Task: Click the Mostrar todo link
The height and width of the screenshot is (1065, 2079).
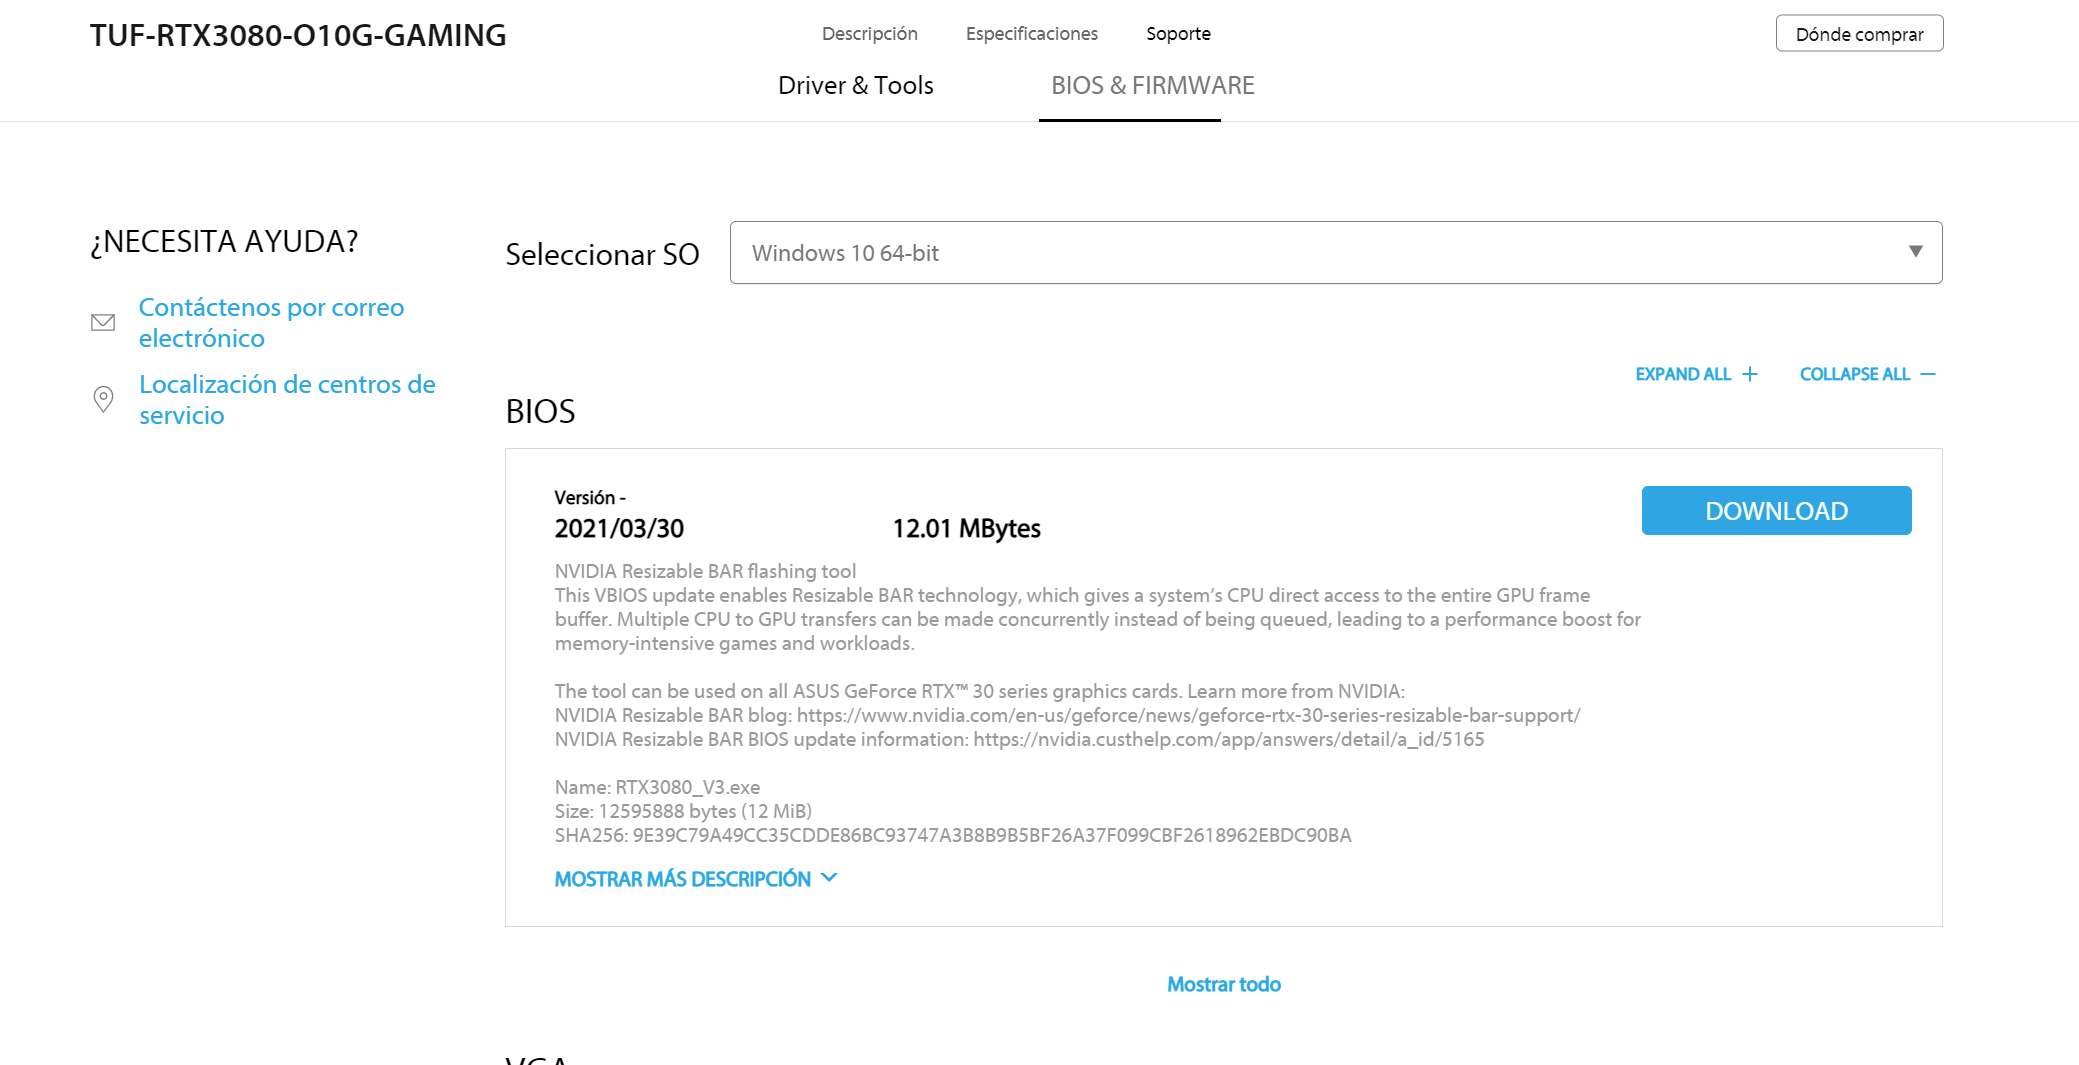Action: point(1224,984)
